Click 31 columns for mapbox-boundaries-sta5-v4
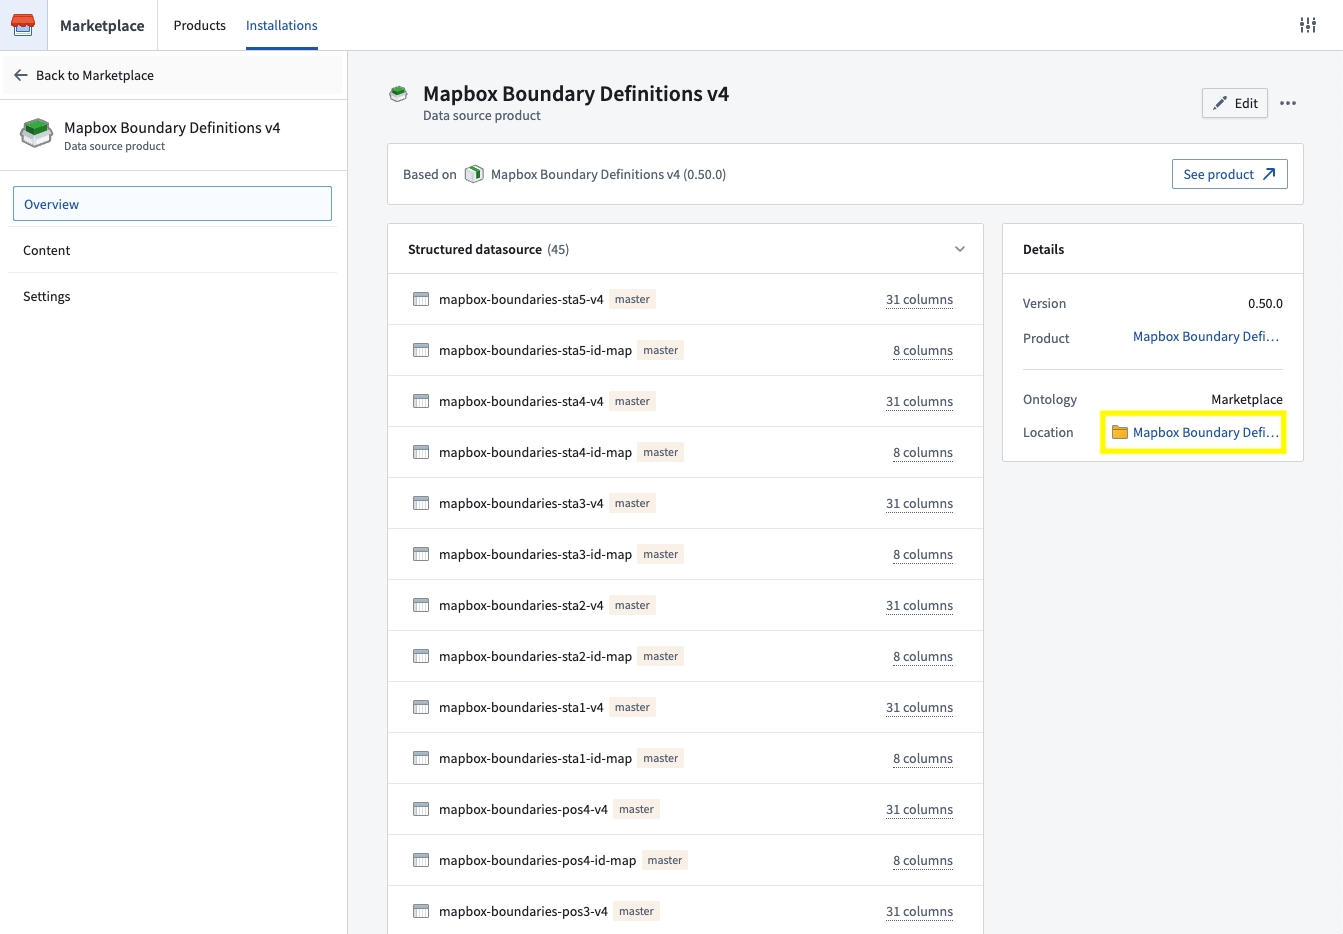Viewport: 1343px width, 934px height. tap(919, 300)
